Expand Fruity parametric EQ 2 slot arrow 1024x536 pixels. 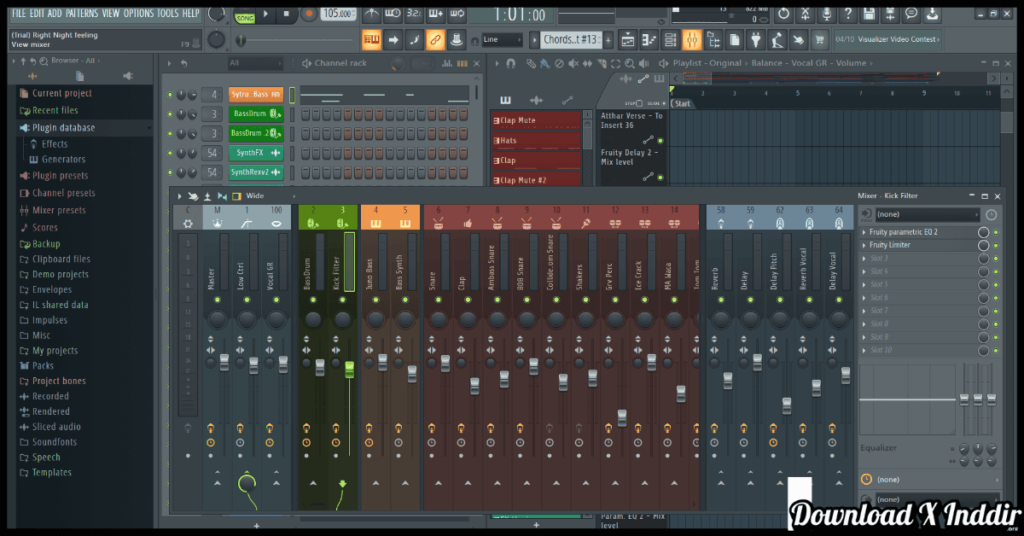(864, 232)
